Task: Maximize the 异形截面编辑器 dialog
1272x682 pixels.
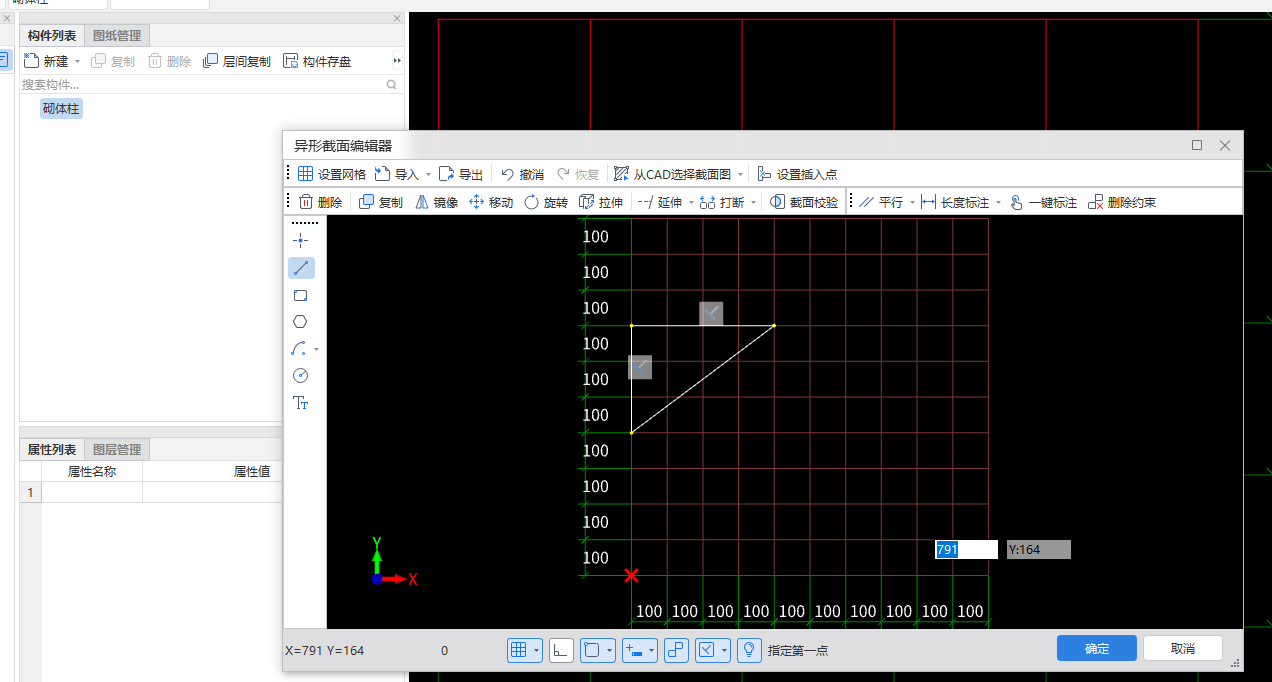Action: click(x=1197, y=145)
